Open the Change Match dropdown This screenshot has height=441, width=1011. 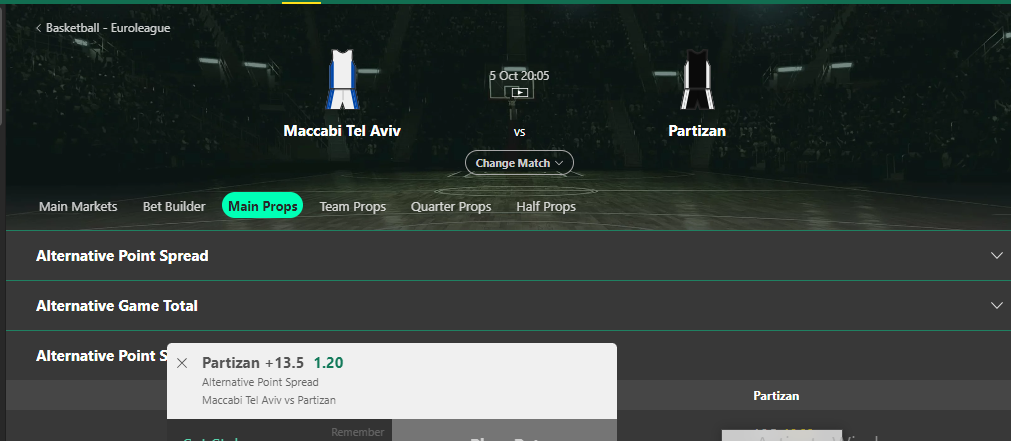519,163
